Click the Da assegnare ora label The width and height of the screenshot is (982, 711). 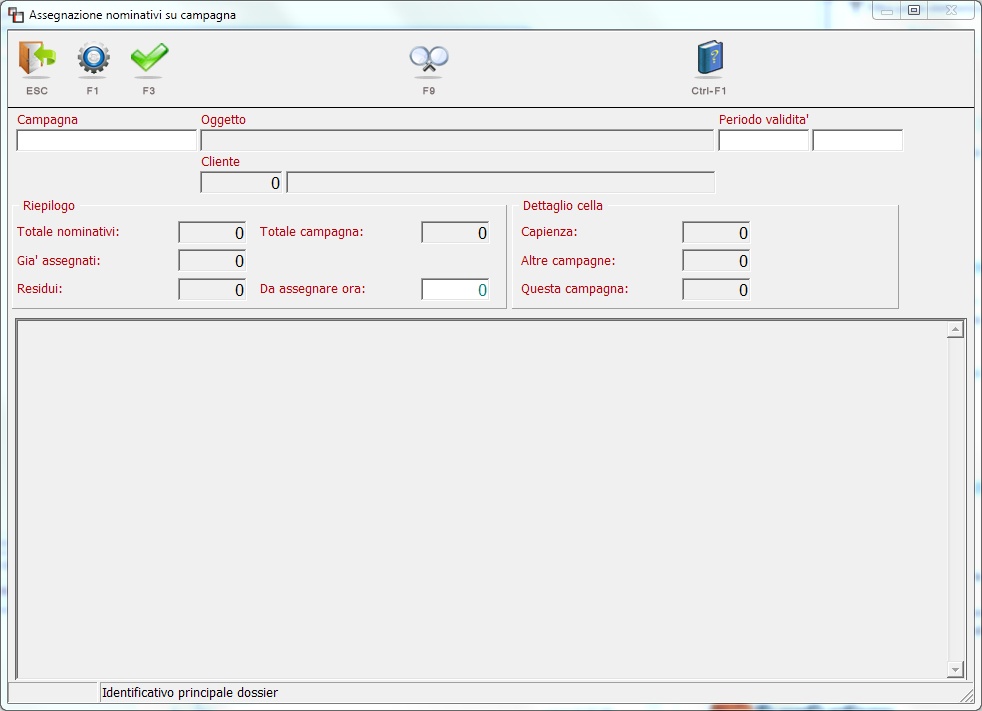click(x=313, y=289)
